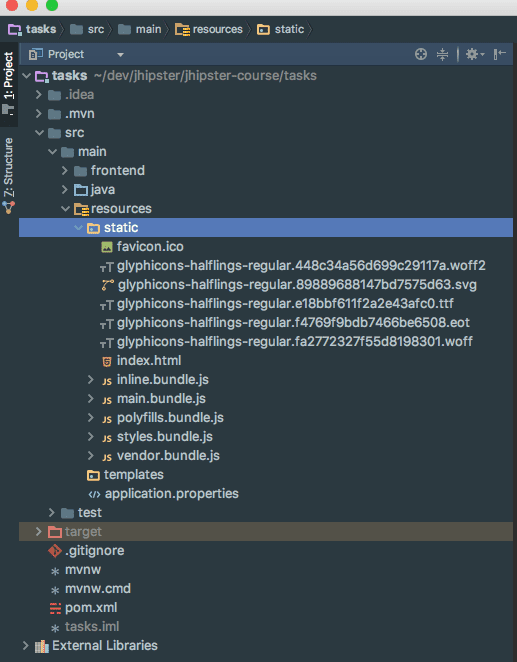Select the mvnw file
The image size is (517, 662).
[x=83, y=570]
